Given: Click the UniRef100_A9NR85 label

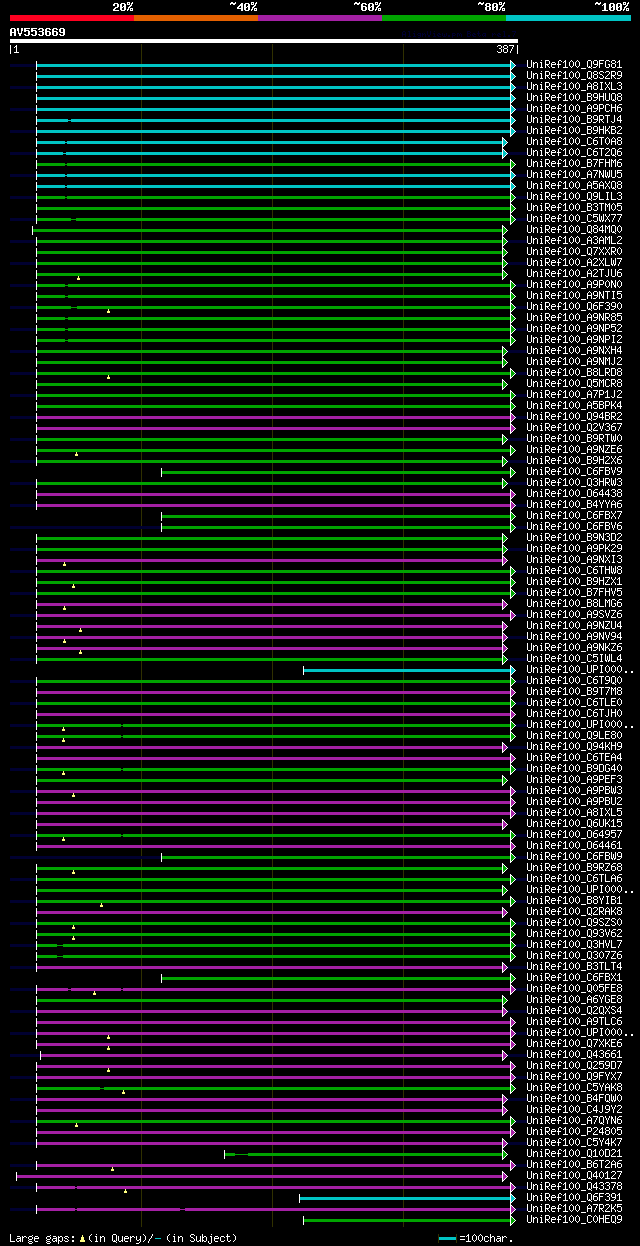Looking at the screenshot, I should tap(575, 318).
